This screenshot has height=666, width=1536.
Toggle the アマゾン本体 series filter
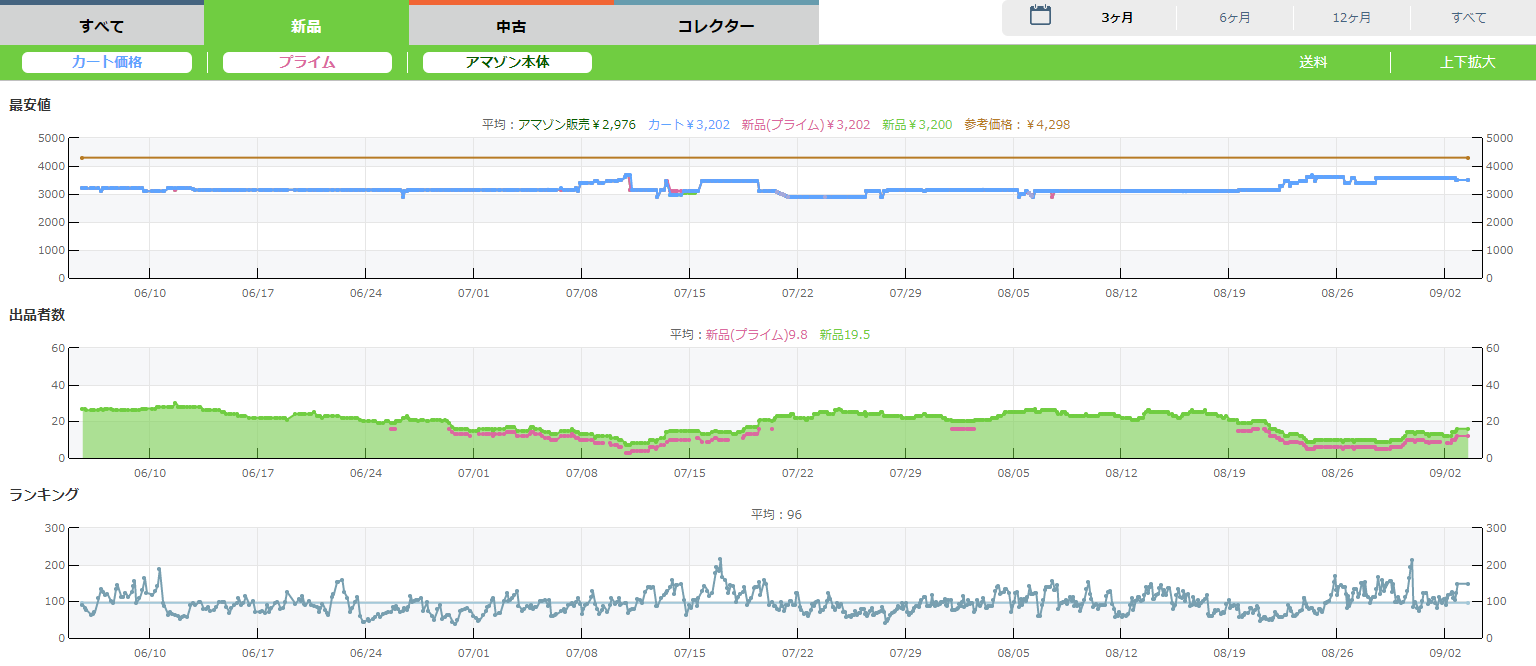click(507, 62)
